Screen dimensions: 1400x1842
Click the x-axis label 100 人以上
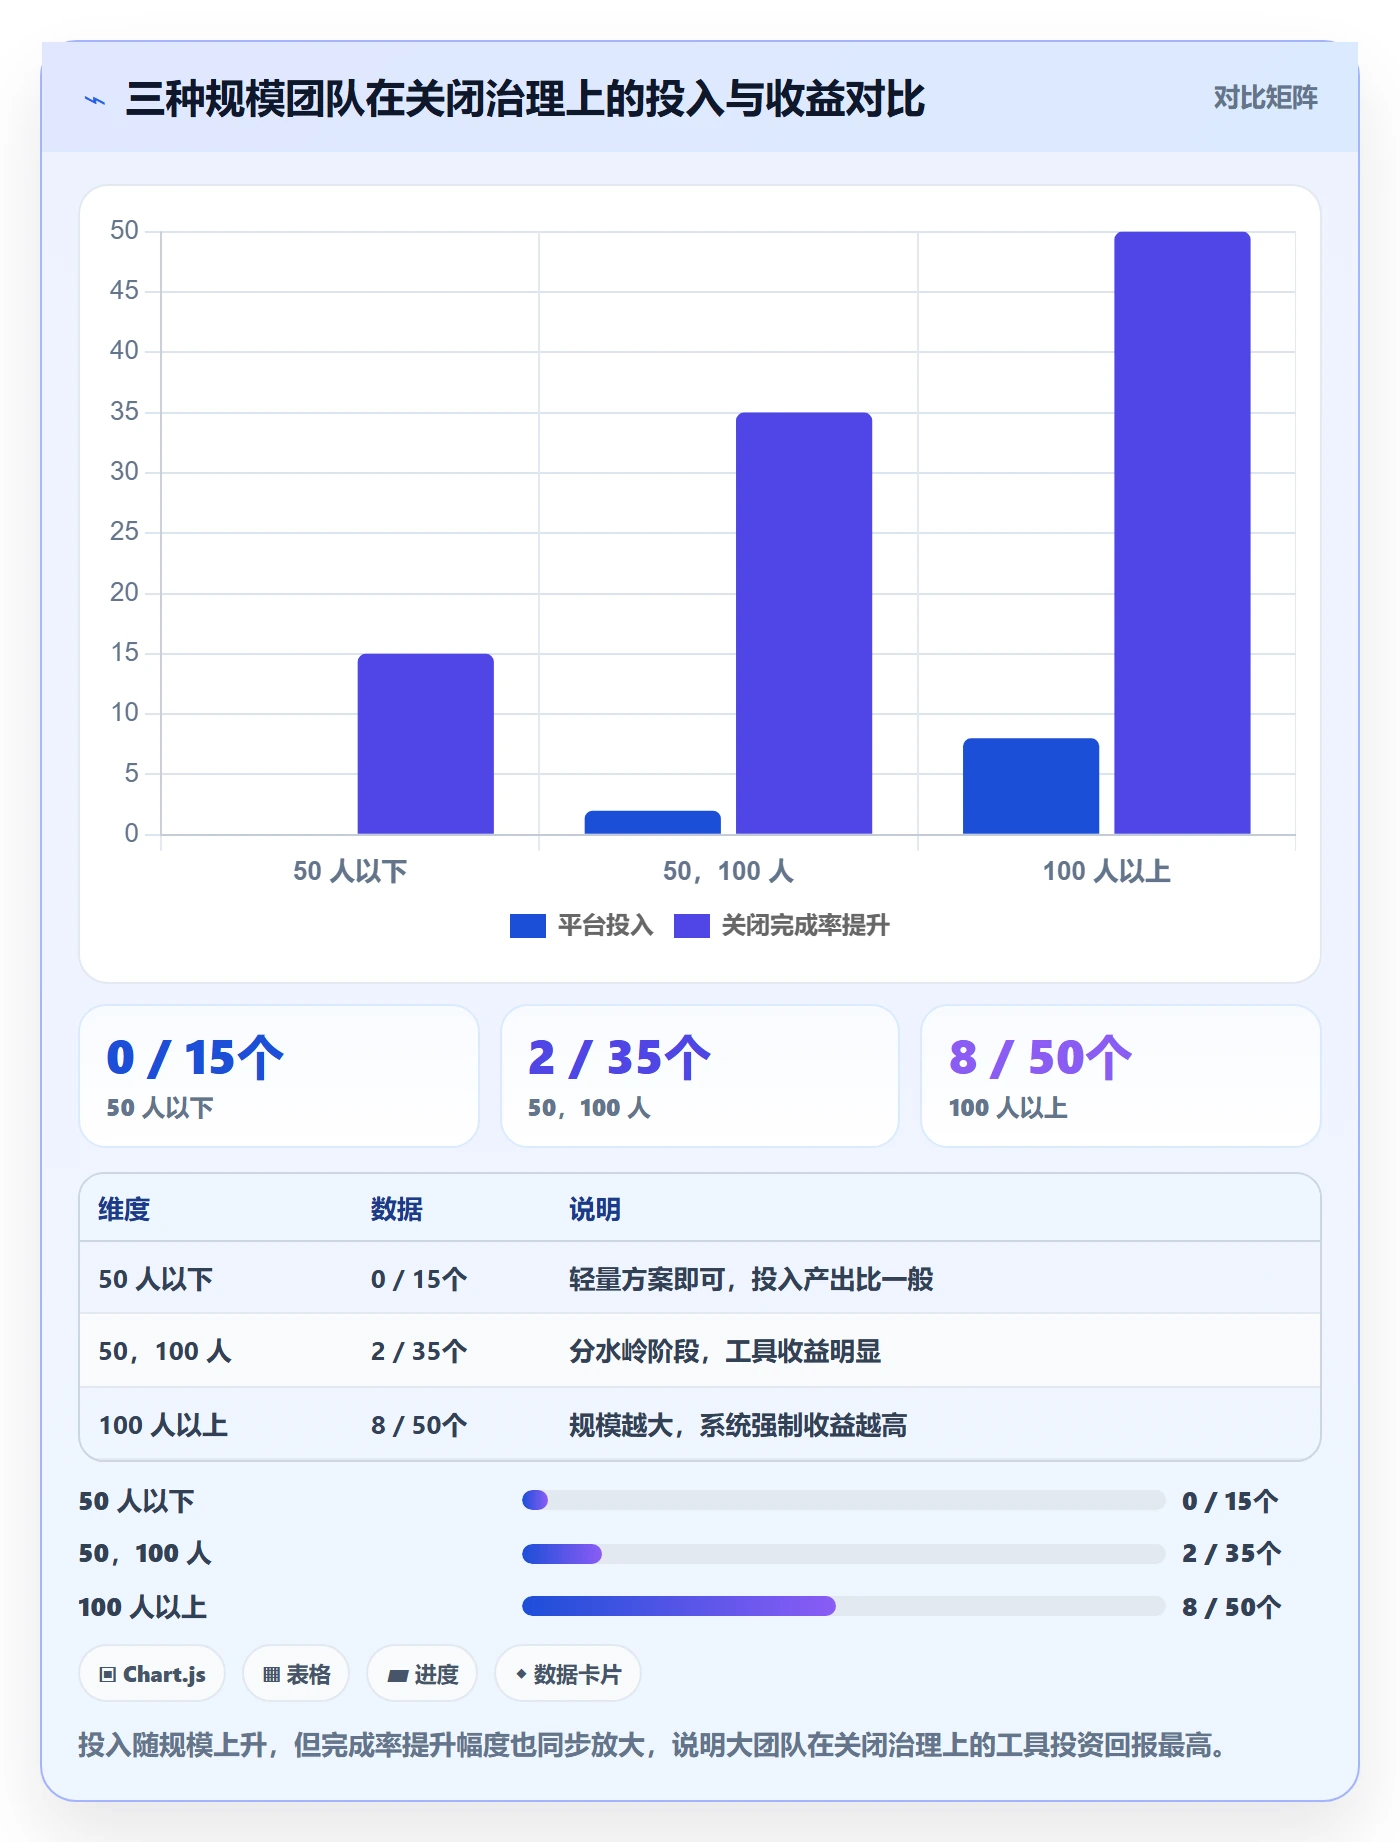pyautogui.click(x=1107, y=871)
